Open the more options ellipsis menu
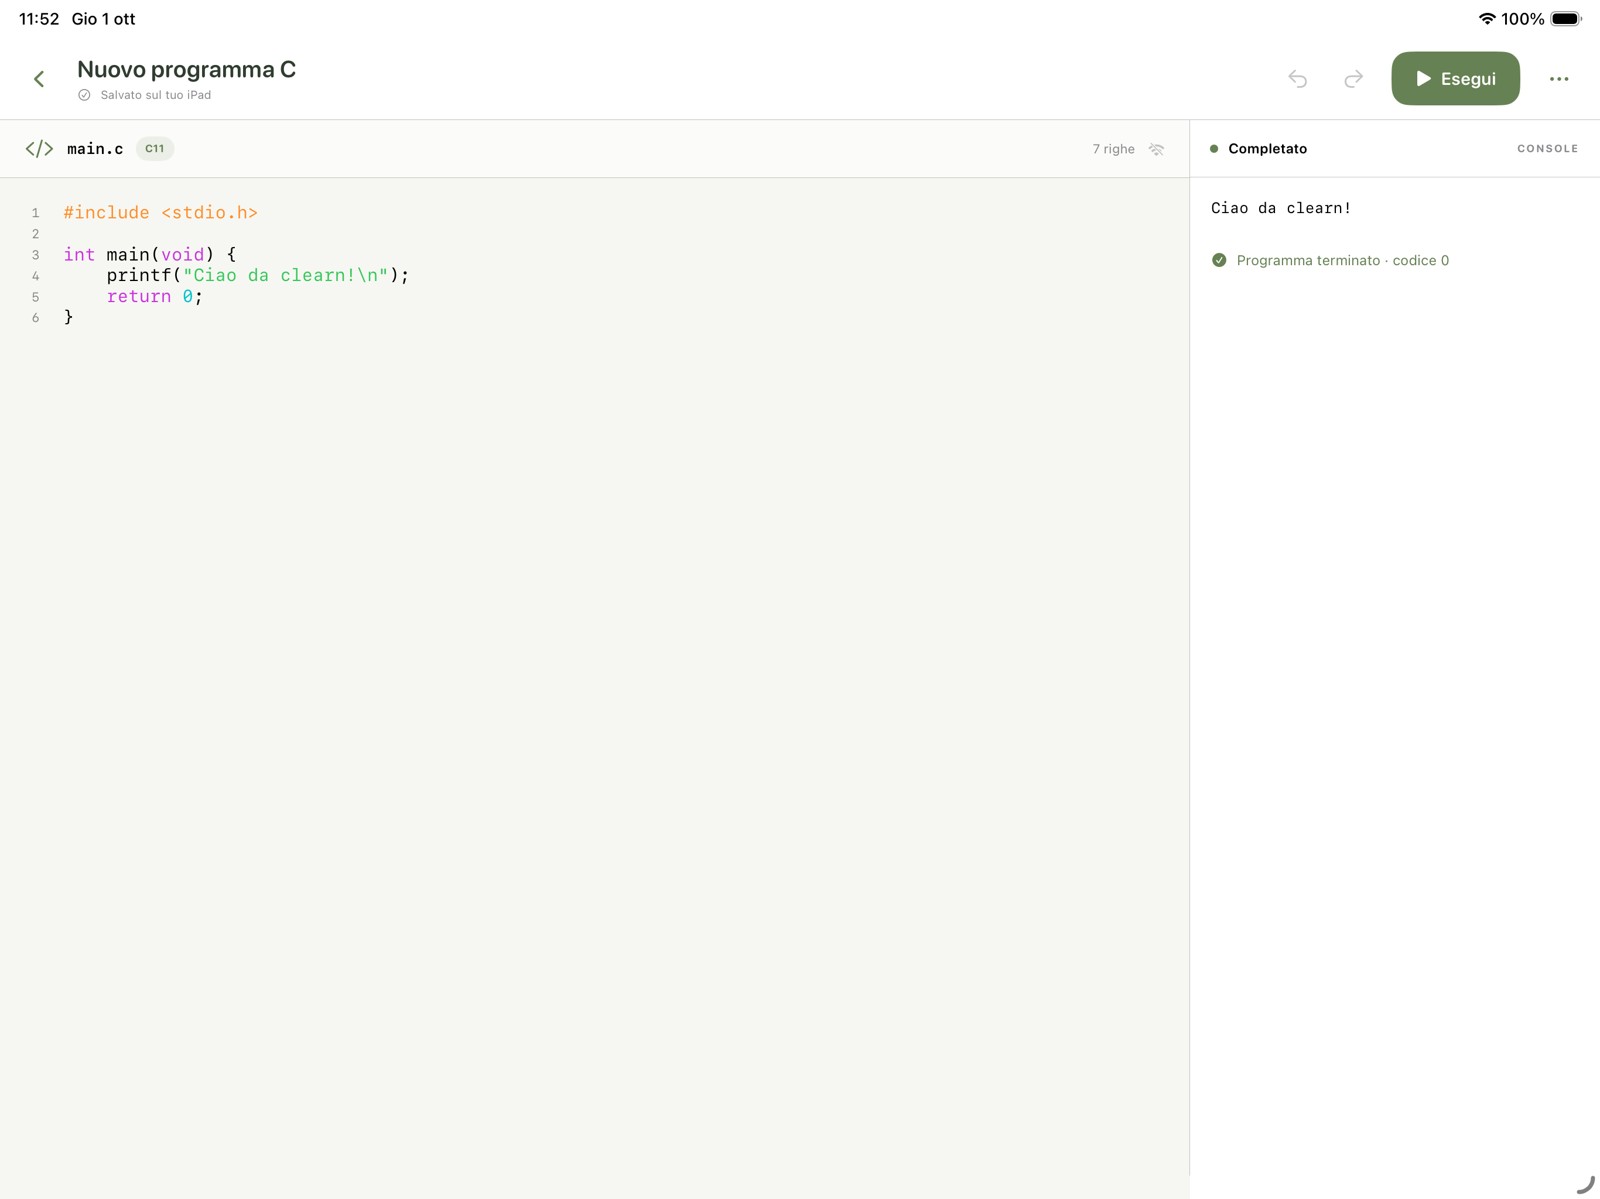1600x1199 pixels. coord(1558,79)
